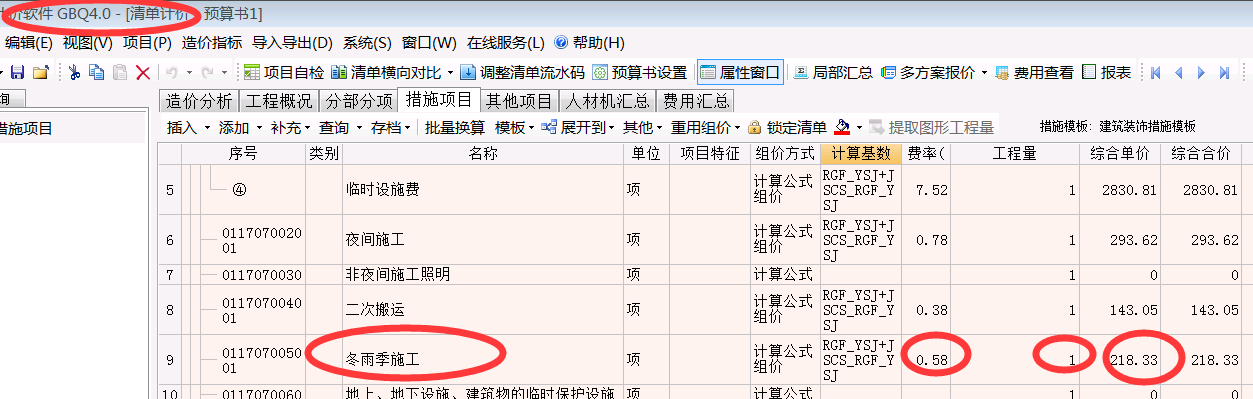Open the 项目(P) menu
This screenshot has width=1253, height=399.
coord(148,43)
